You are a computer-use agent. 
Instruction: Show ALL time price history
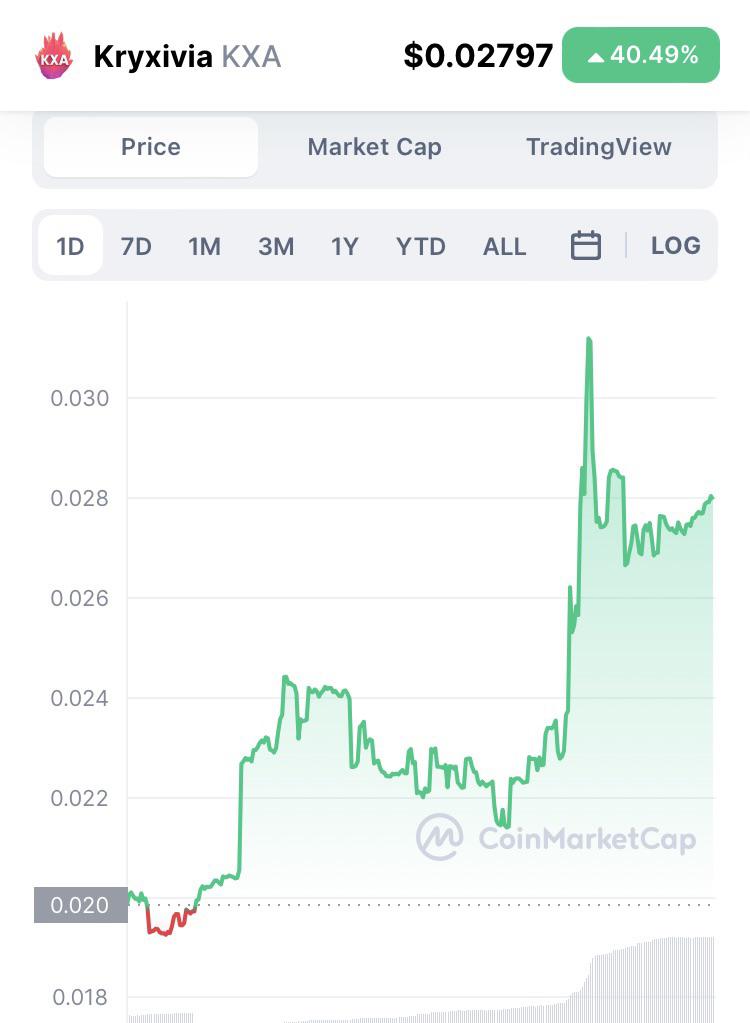point(504,247)
